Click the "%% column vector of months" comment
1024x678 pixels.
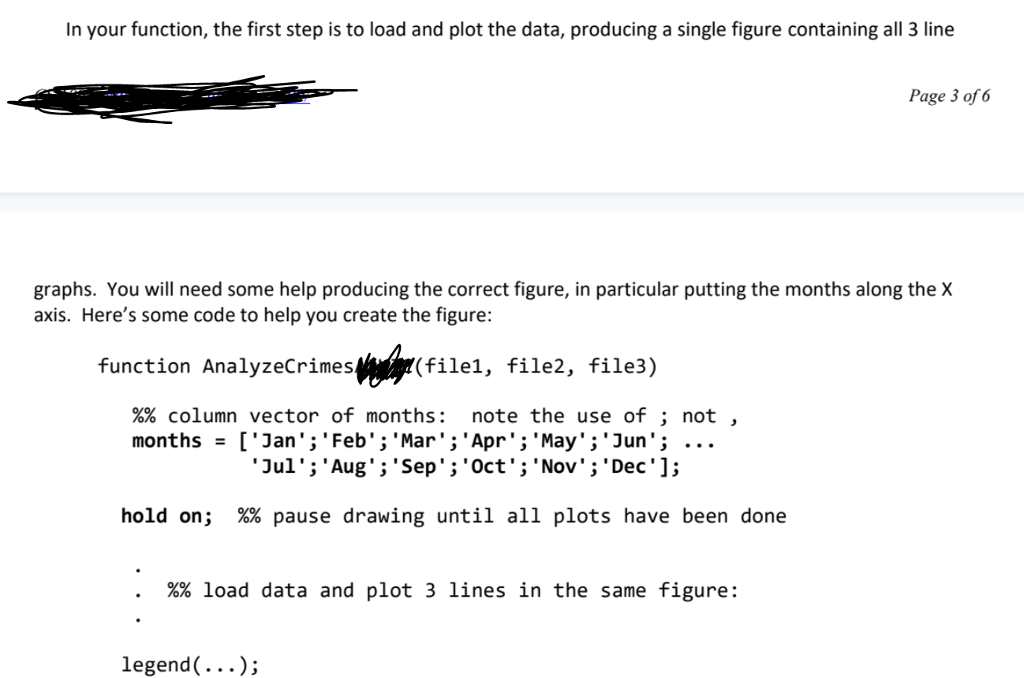click(x=289, y=415)
